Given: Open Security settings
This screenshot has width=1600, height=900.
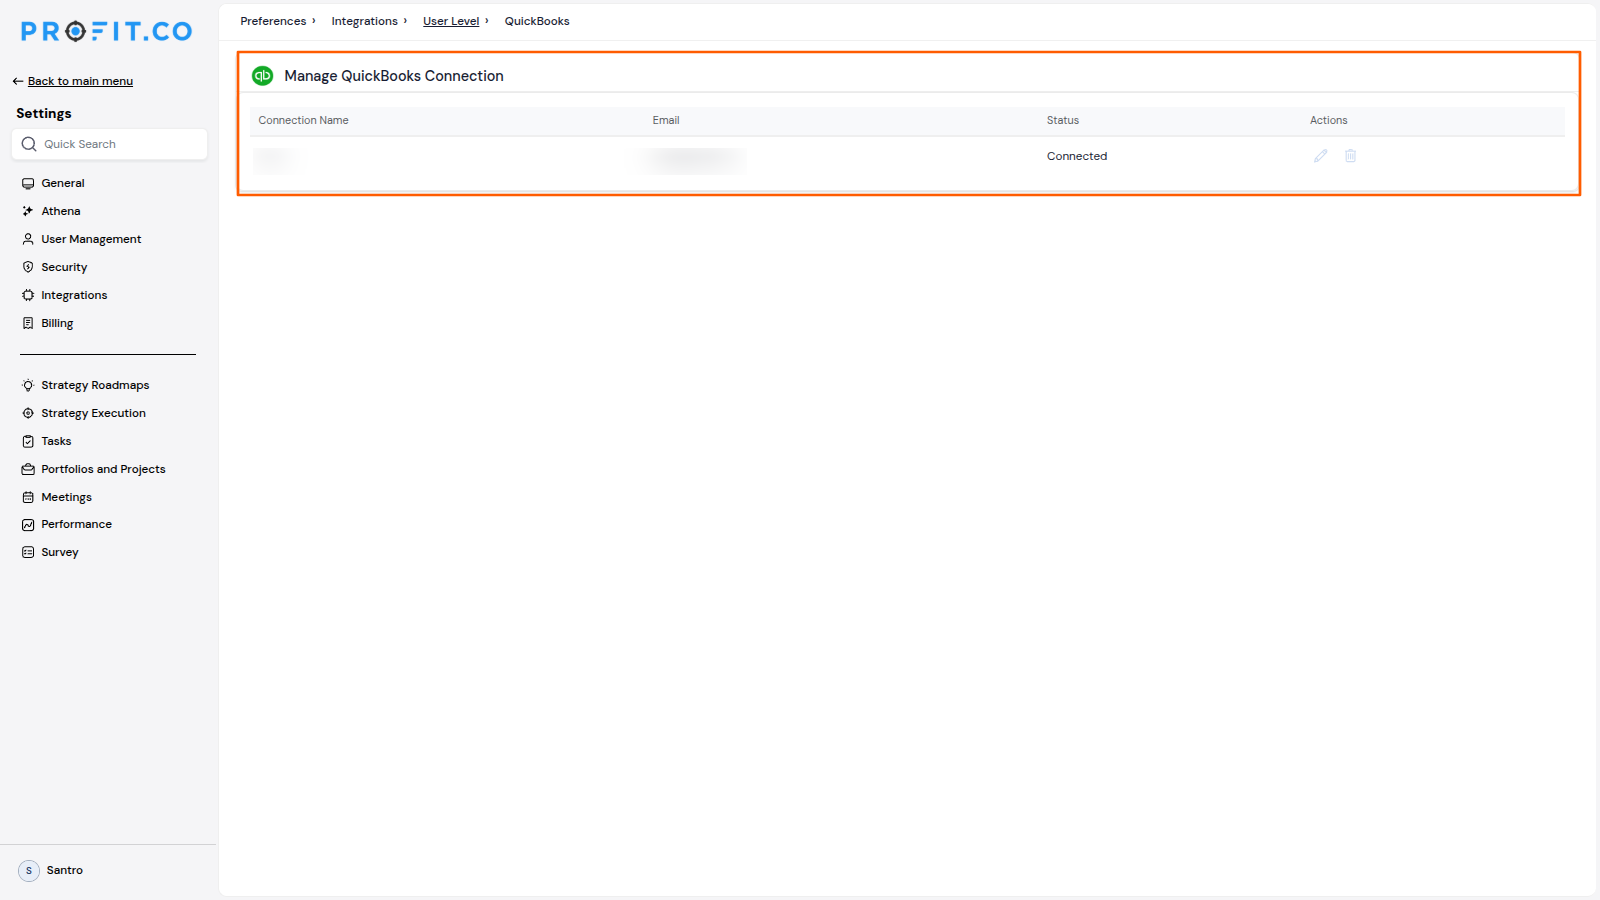Looking at the screenshot, I should (64, 267).
